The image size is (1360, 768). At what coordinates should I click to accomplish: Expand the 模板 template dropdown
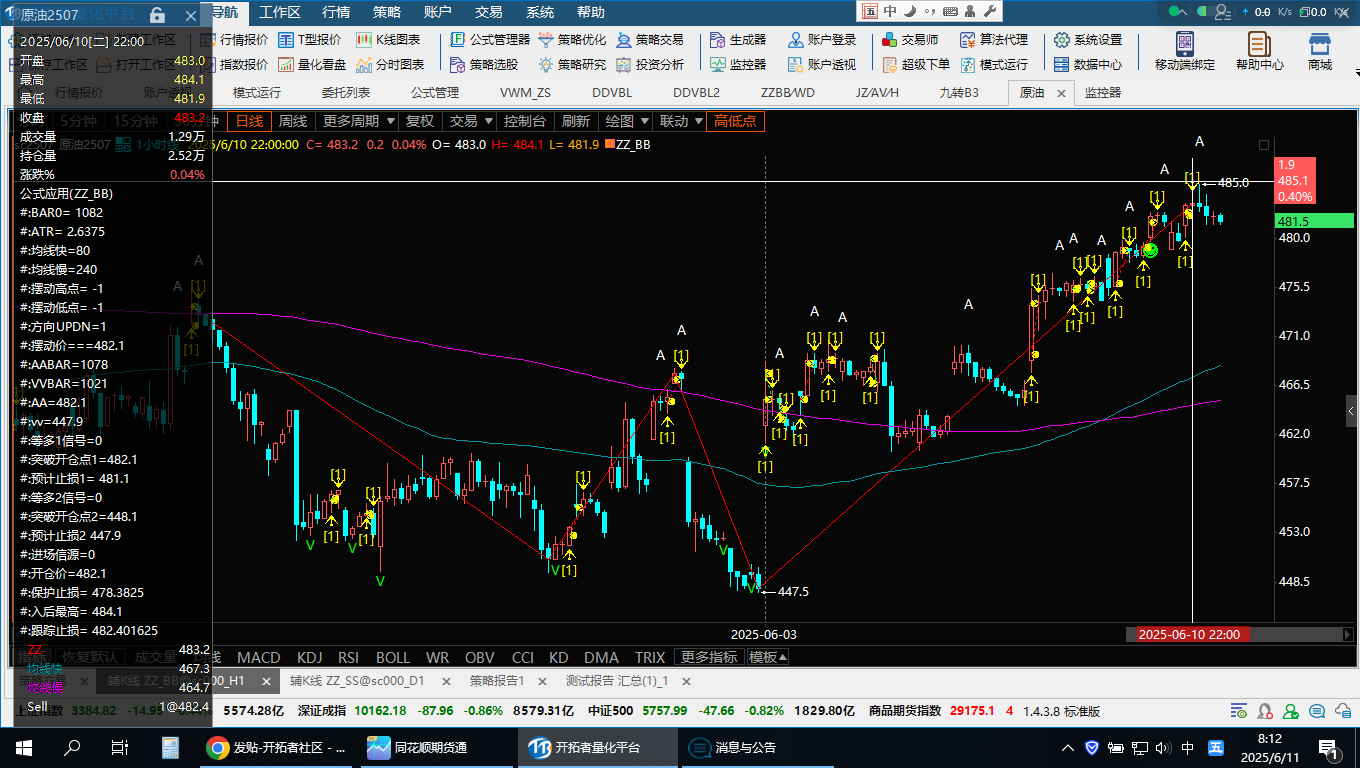[768, 657]
